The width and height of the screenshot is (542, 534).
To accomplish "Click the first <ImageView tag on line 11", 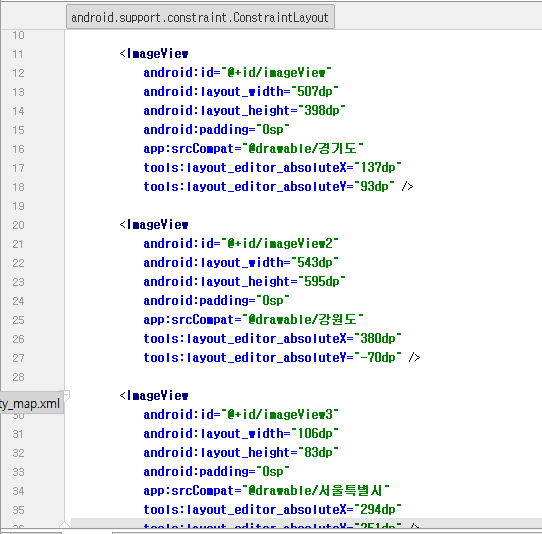I will pyautogui.click(x=154, y=54).
